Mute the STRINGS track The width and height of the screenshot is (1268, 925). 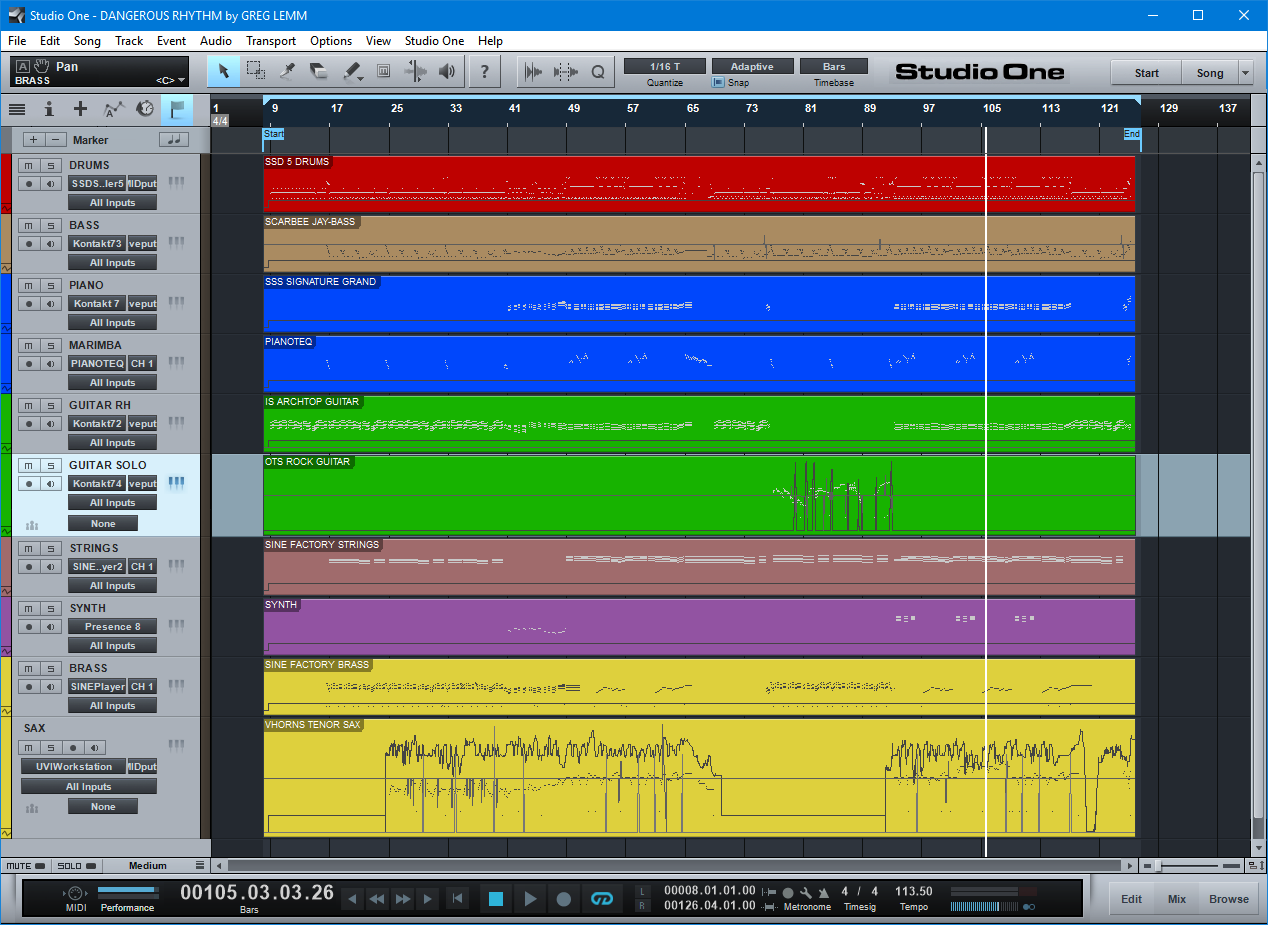pos(30,549)
